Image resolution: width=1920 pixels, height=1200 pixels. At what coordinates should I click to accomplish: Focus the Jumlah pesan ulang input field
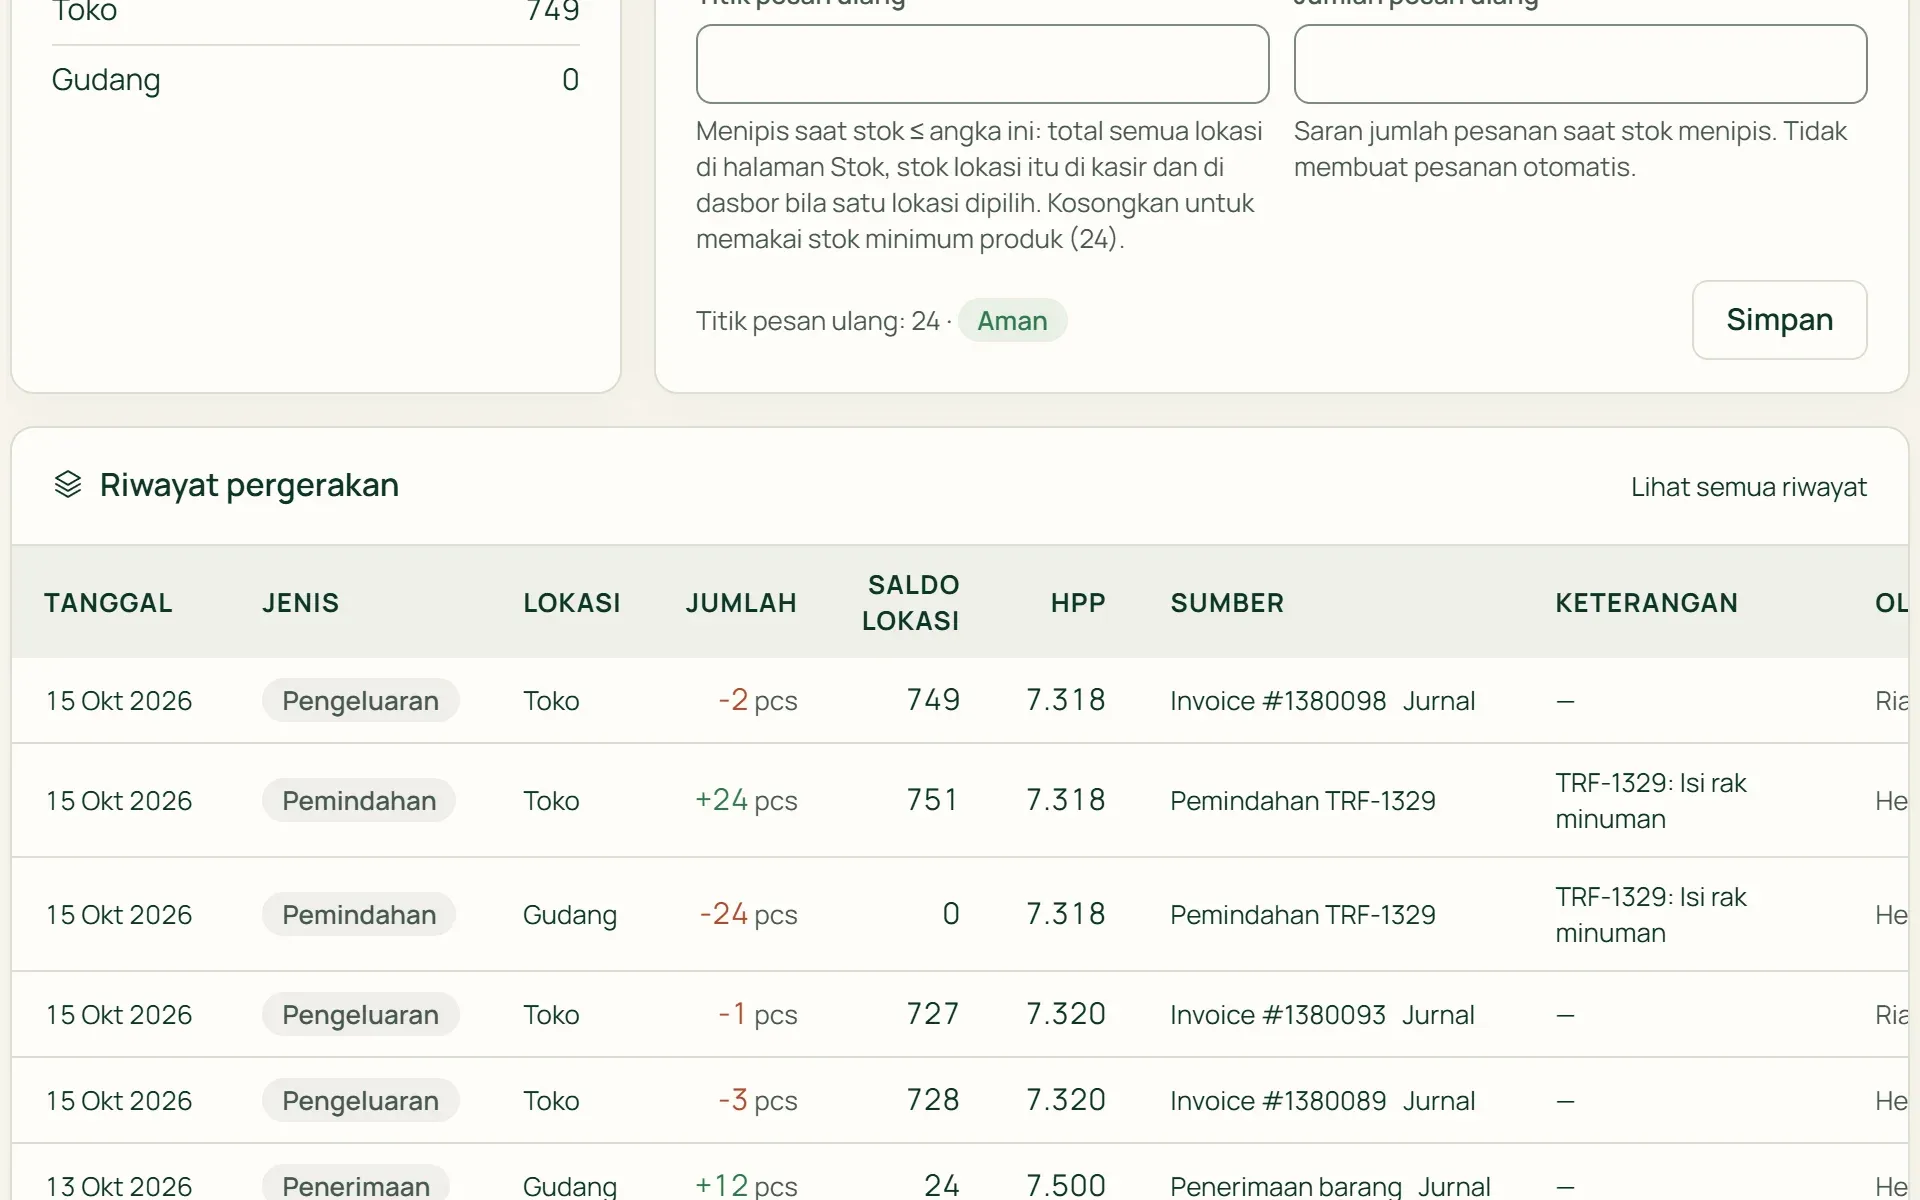tap(1580, 64)
